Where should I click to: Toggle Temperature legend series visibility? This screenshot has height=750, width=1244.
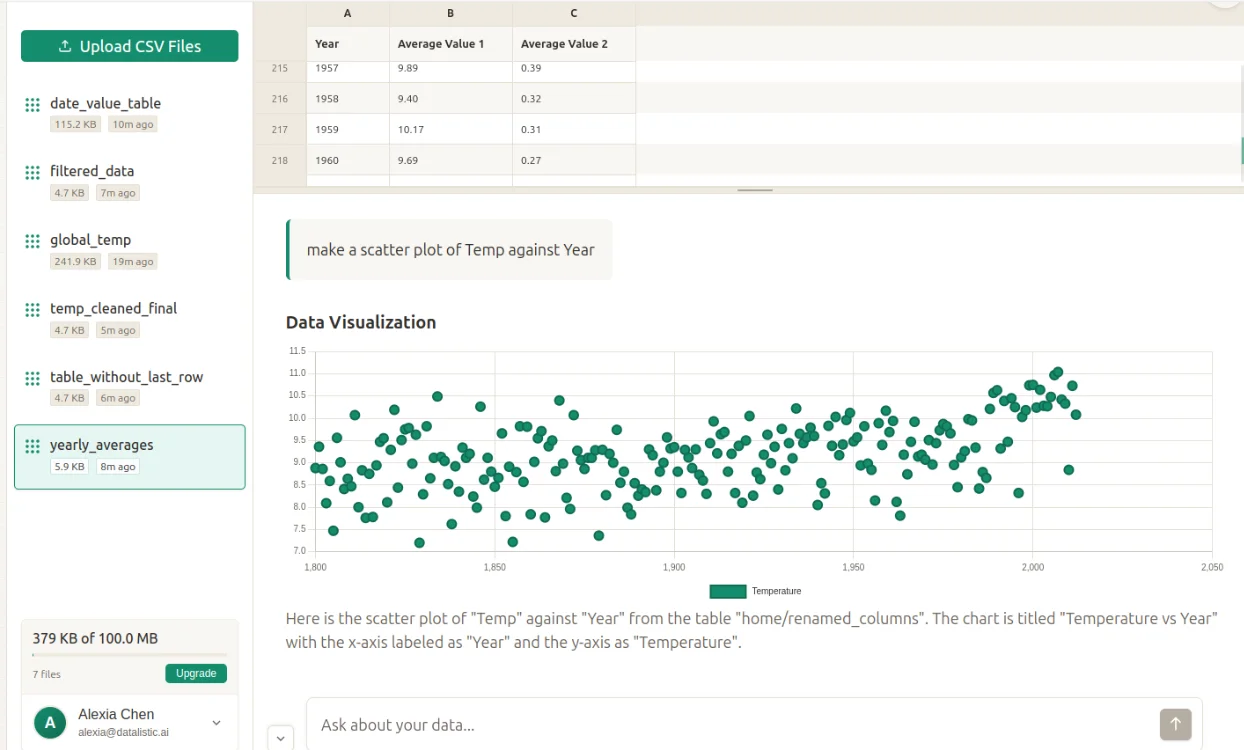pyautogui.click(x=727, y=591)
